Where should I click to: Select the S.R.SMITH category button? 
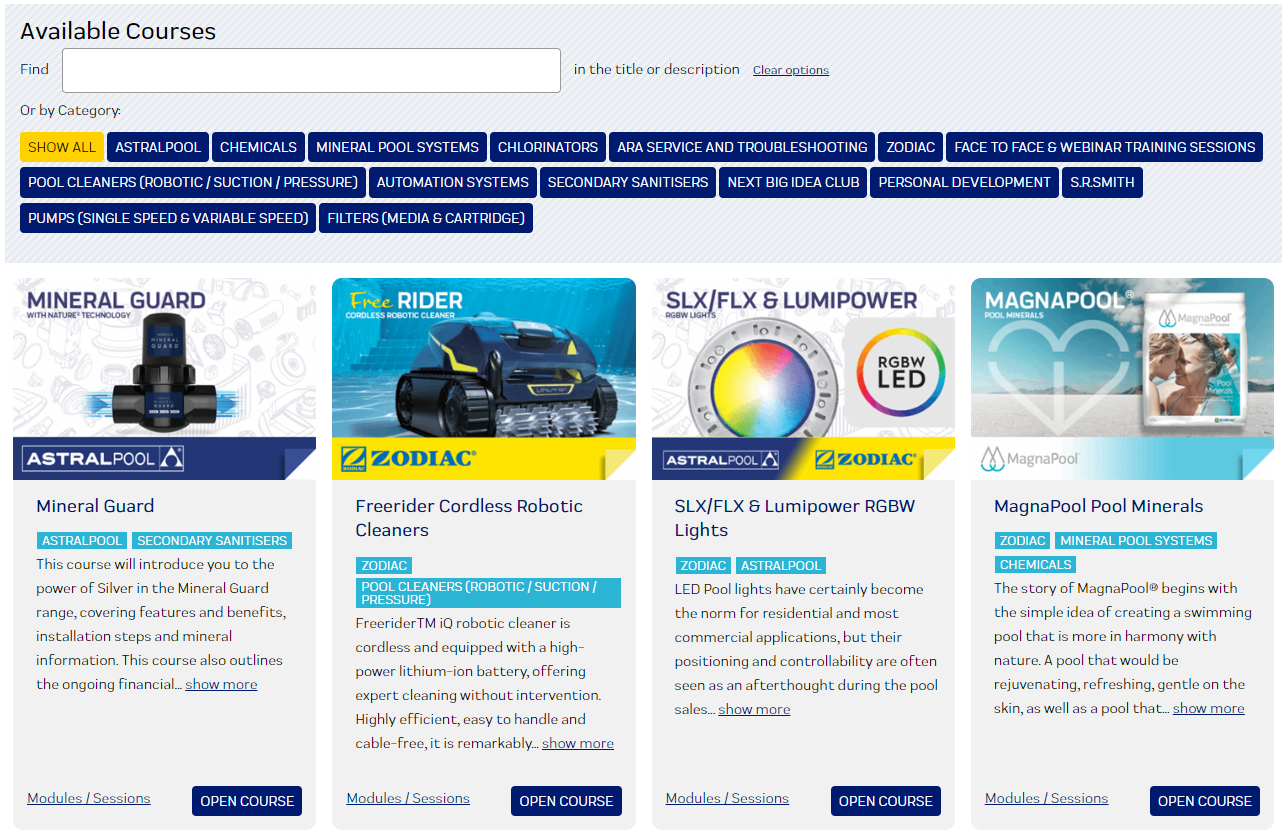click(1102, 182)
